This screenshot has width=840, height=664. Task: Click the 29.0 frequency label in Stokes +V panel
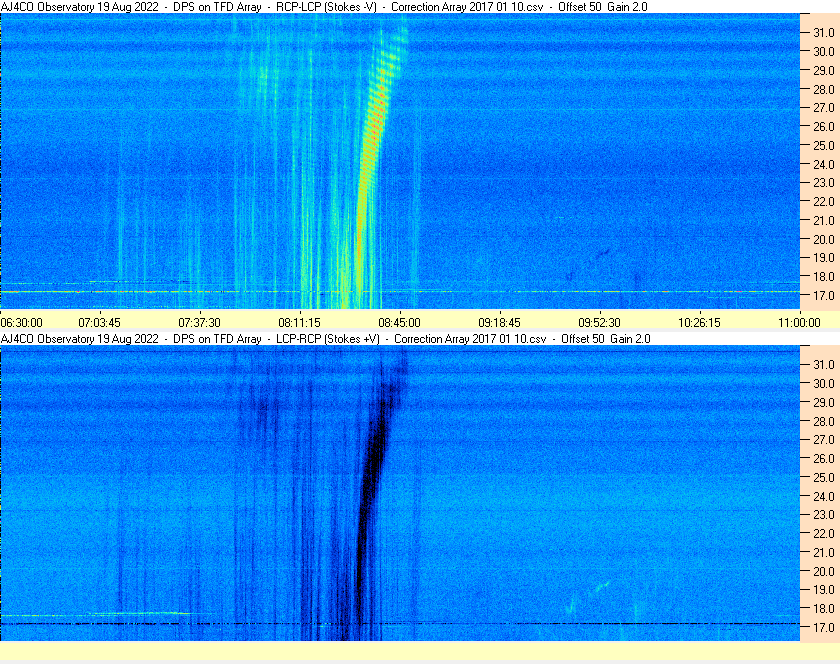[824, 402]
